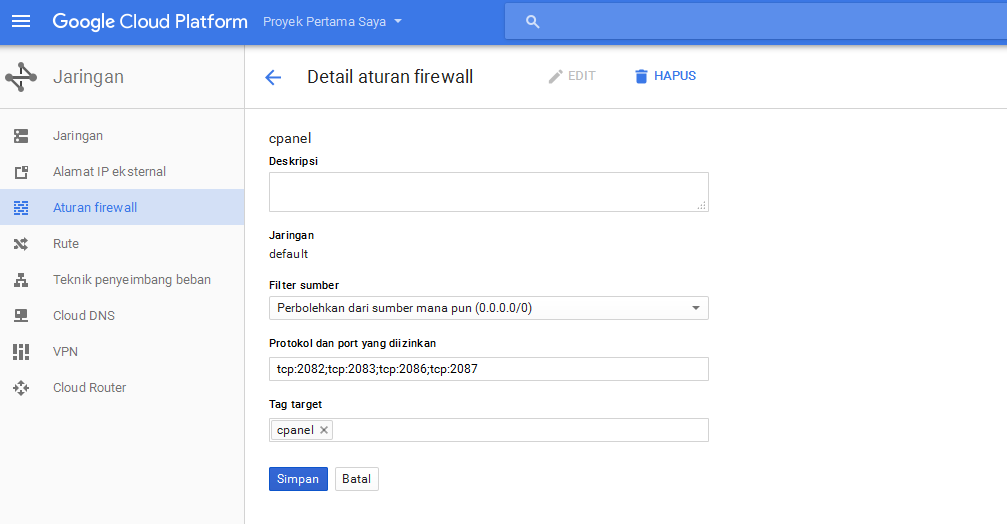
Task: Remove the cpanel target tag
Action: 323,430
